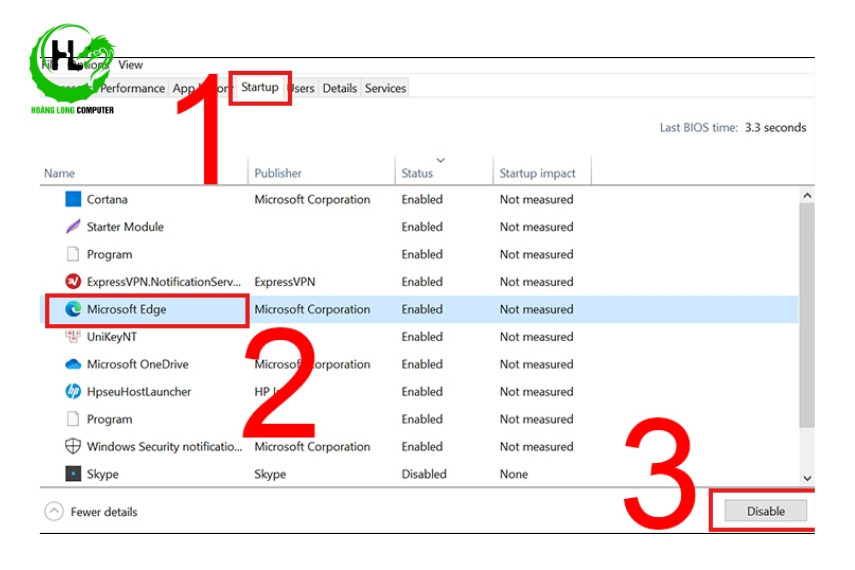
Task: Select the Microsoft Edge entry
Action: tap(127, 309)
